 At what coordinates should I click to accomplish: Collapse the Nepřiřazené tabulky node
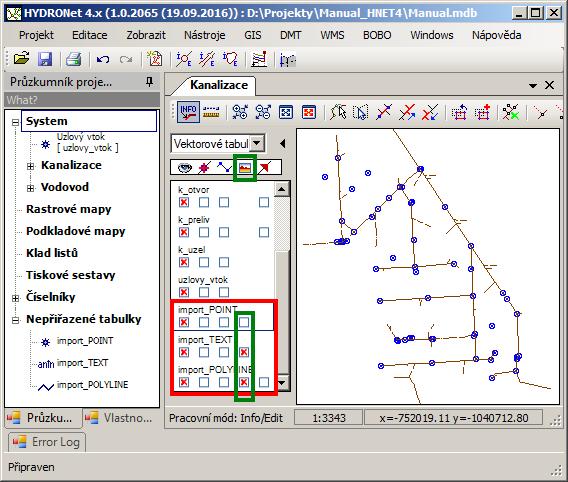click(x=16, y=320)
